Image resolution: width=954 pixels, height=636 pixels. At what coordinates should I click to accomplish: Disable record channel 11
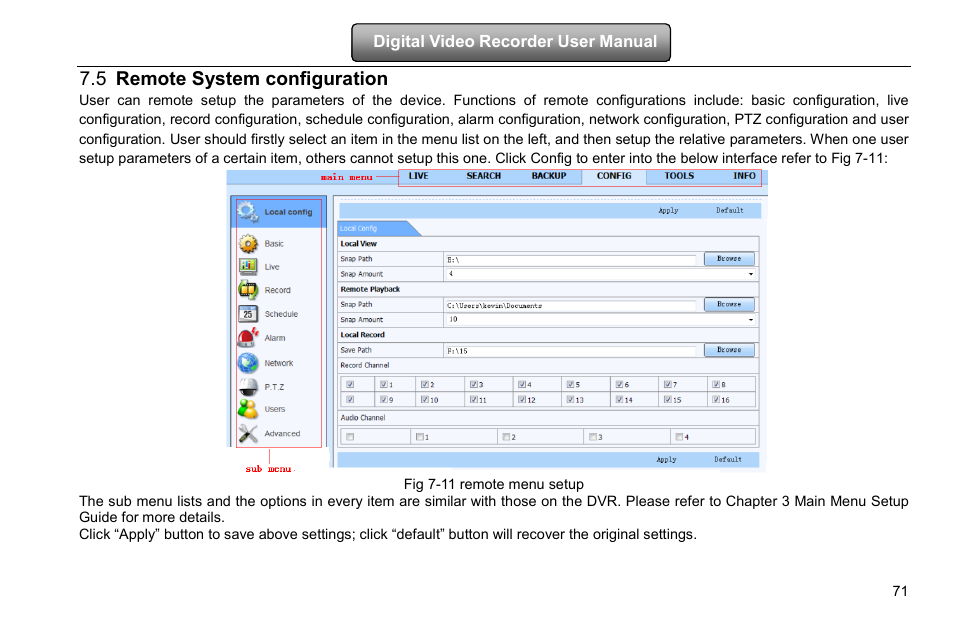pos(473,399)
